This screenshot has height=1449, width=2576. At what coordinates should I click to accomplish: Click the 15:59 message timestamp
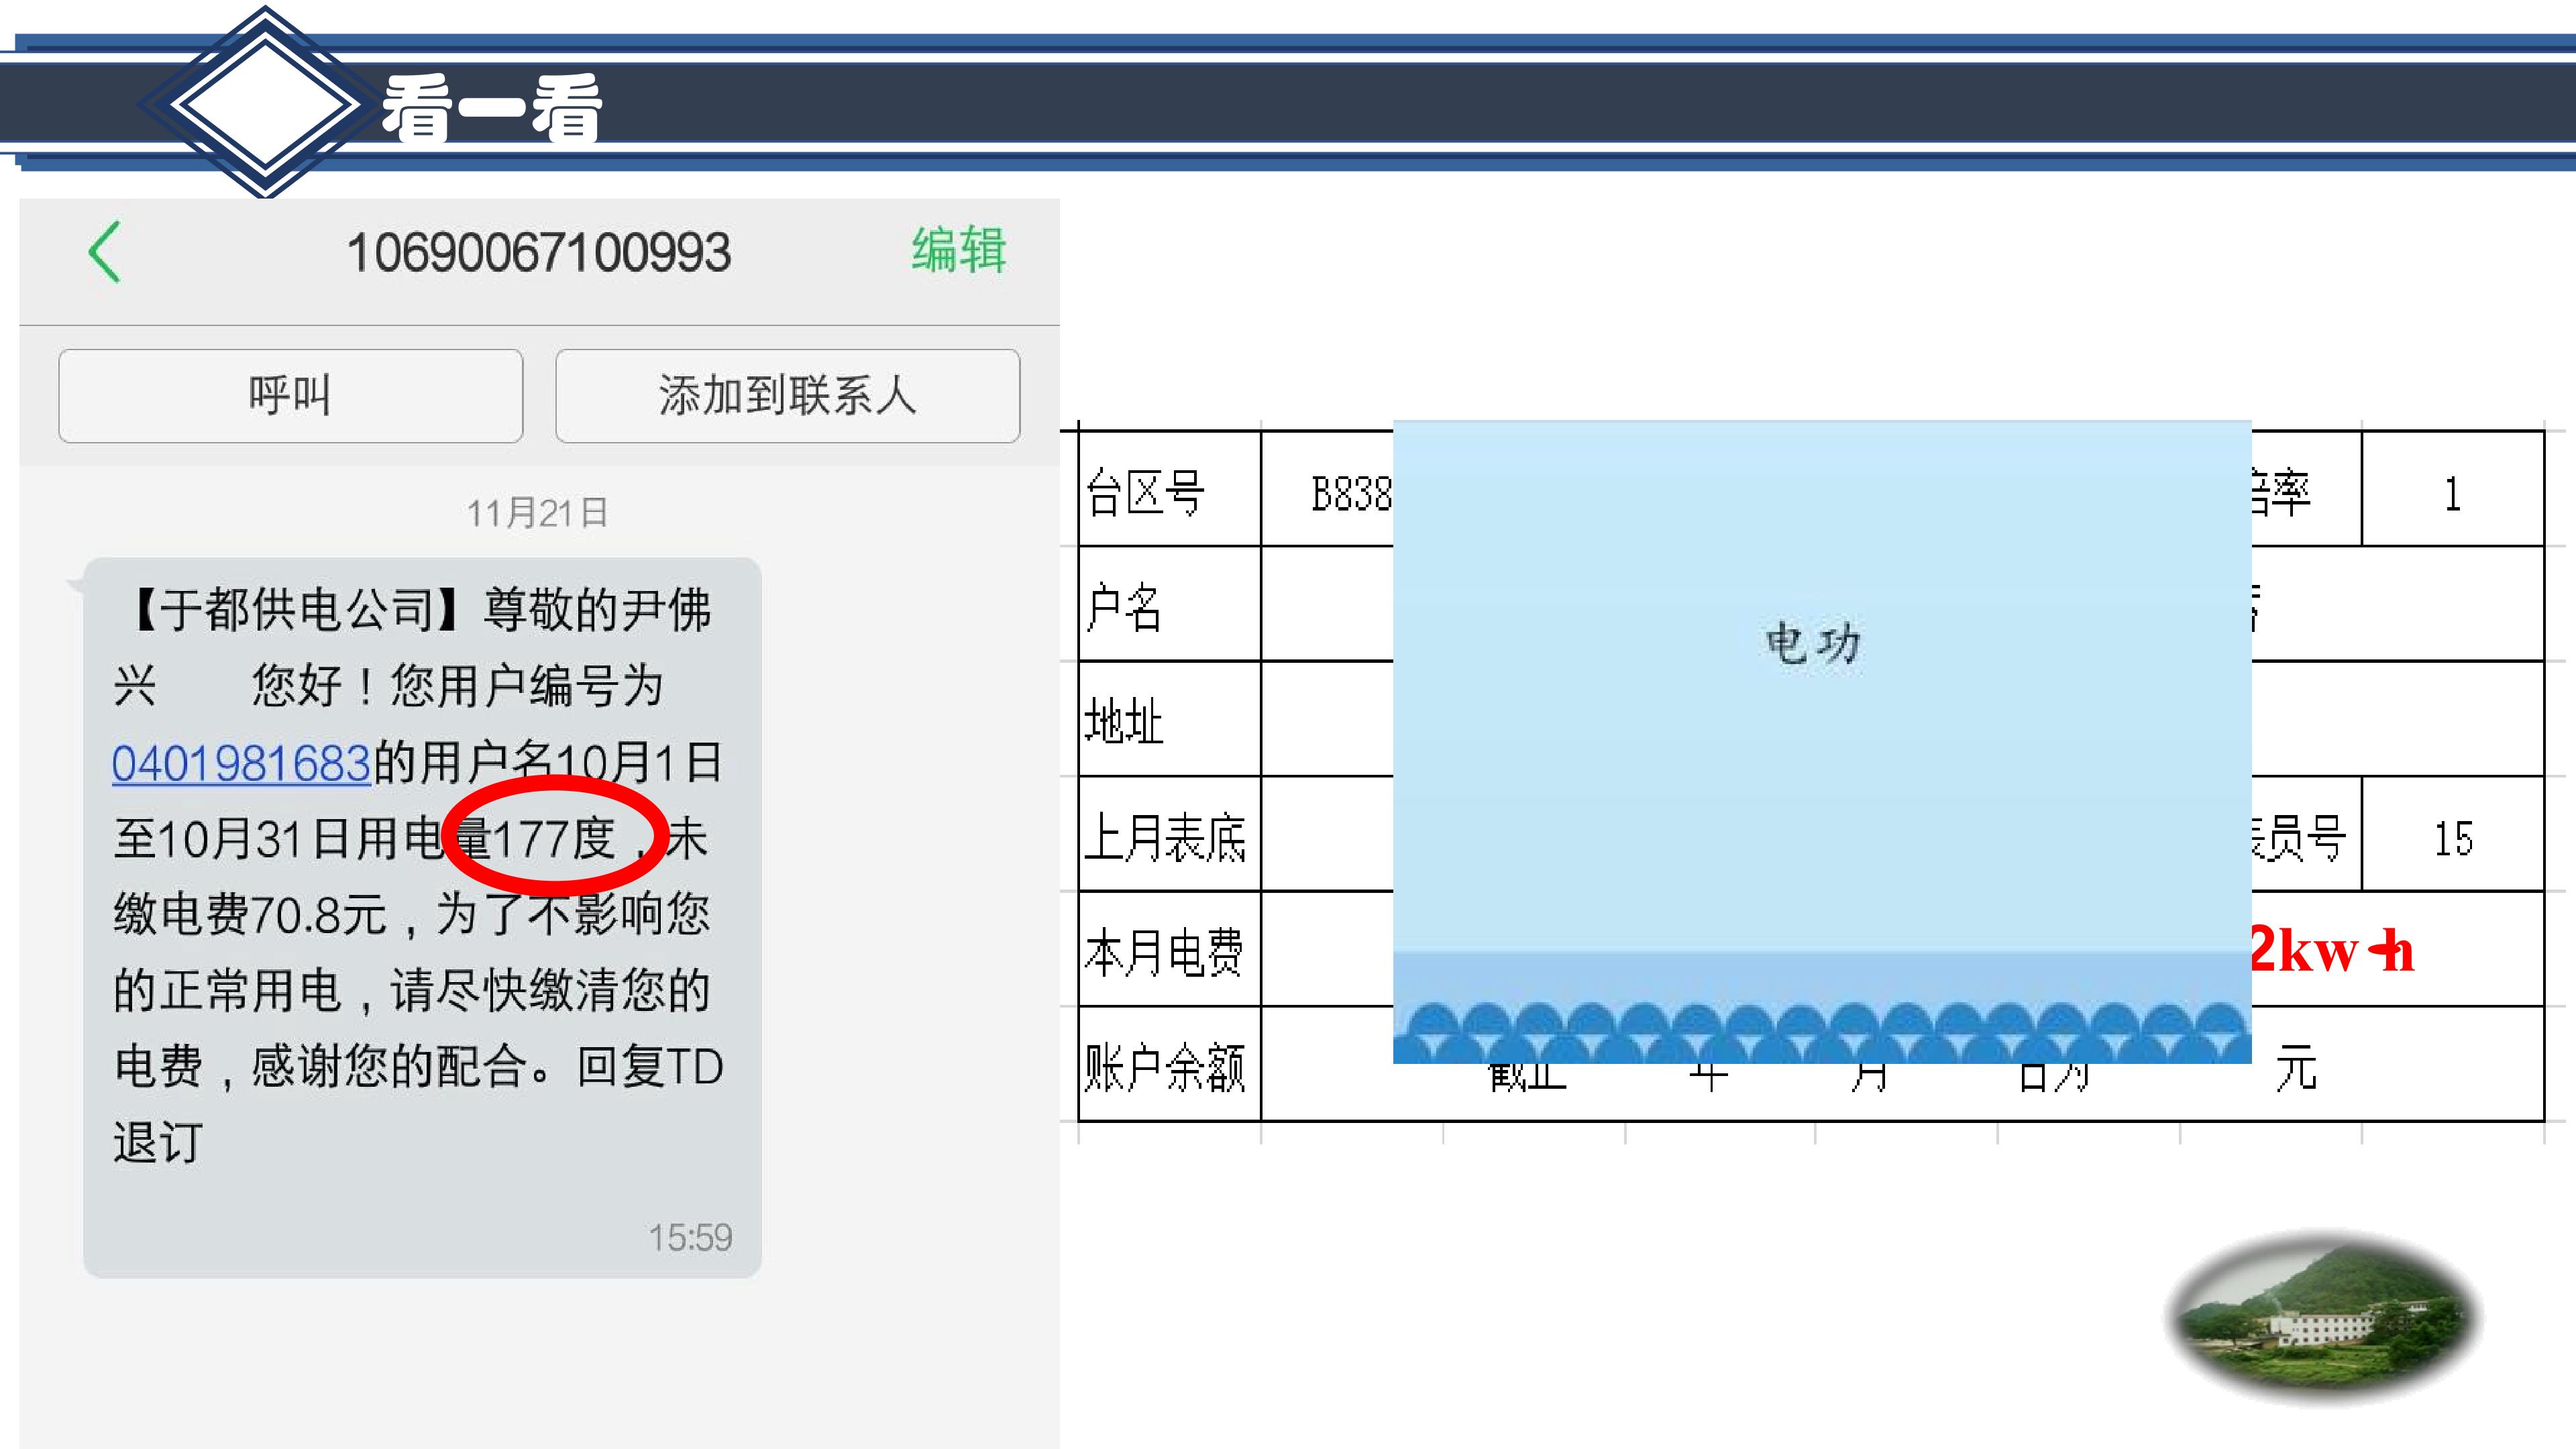pyautogui.click(x=690, y=1238)
